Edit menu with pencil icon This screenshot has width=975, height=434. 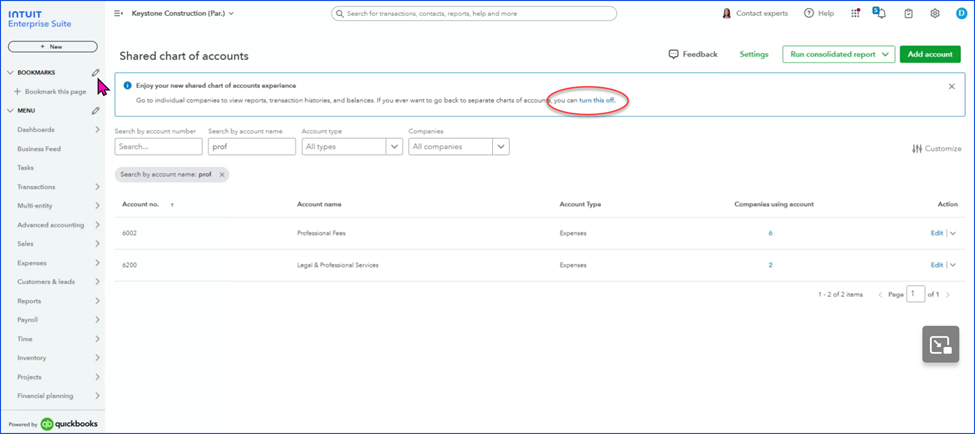95,111
